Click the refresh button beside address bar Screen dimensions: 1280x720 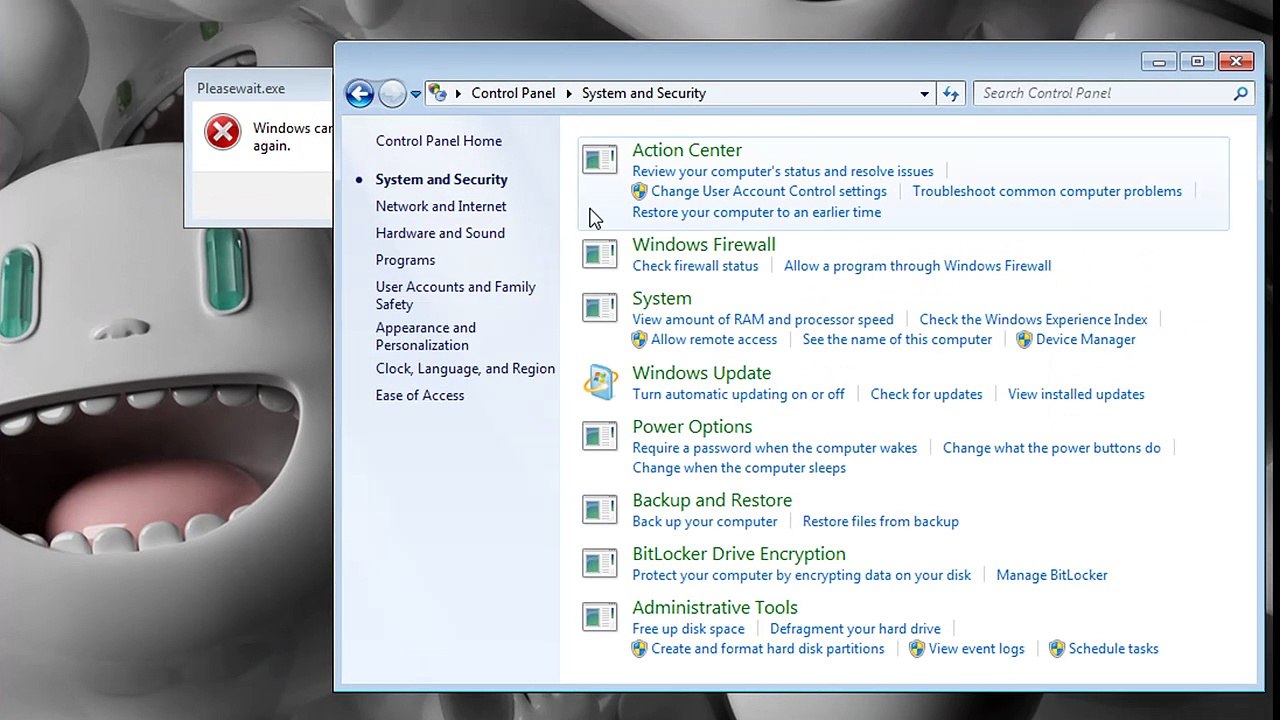coord(951,93)
